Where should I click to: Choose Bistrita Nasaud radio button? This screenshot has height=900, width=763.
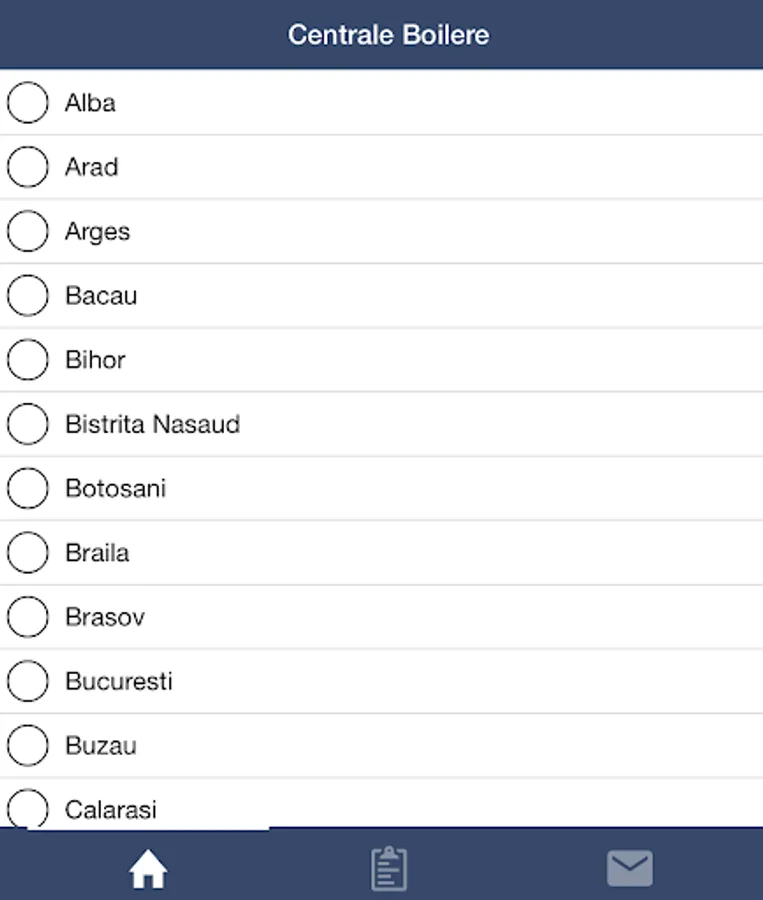[x=28, y=424]
